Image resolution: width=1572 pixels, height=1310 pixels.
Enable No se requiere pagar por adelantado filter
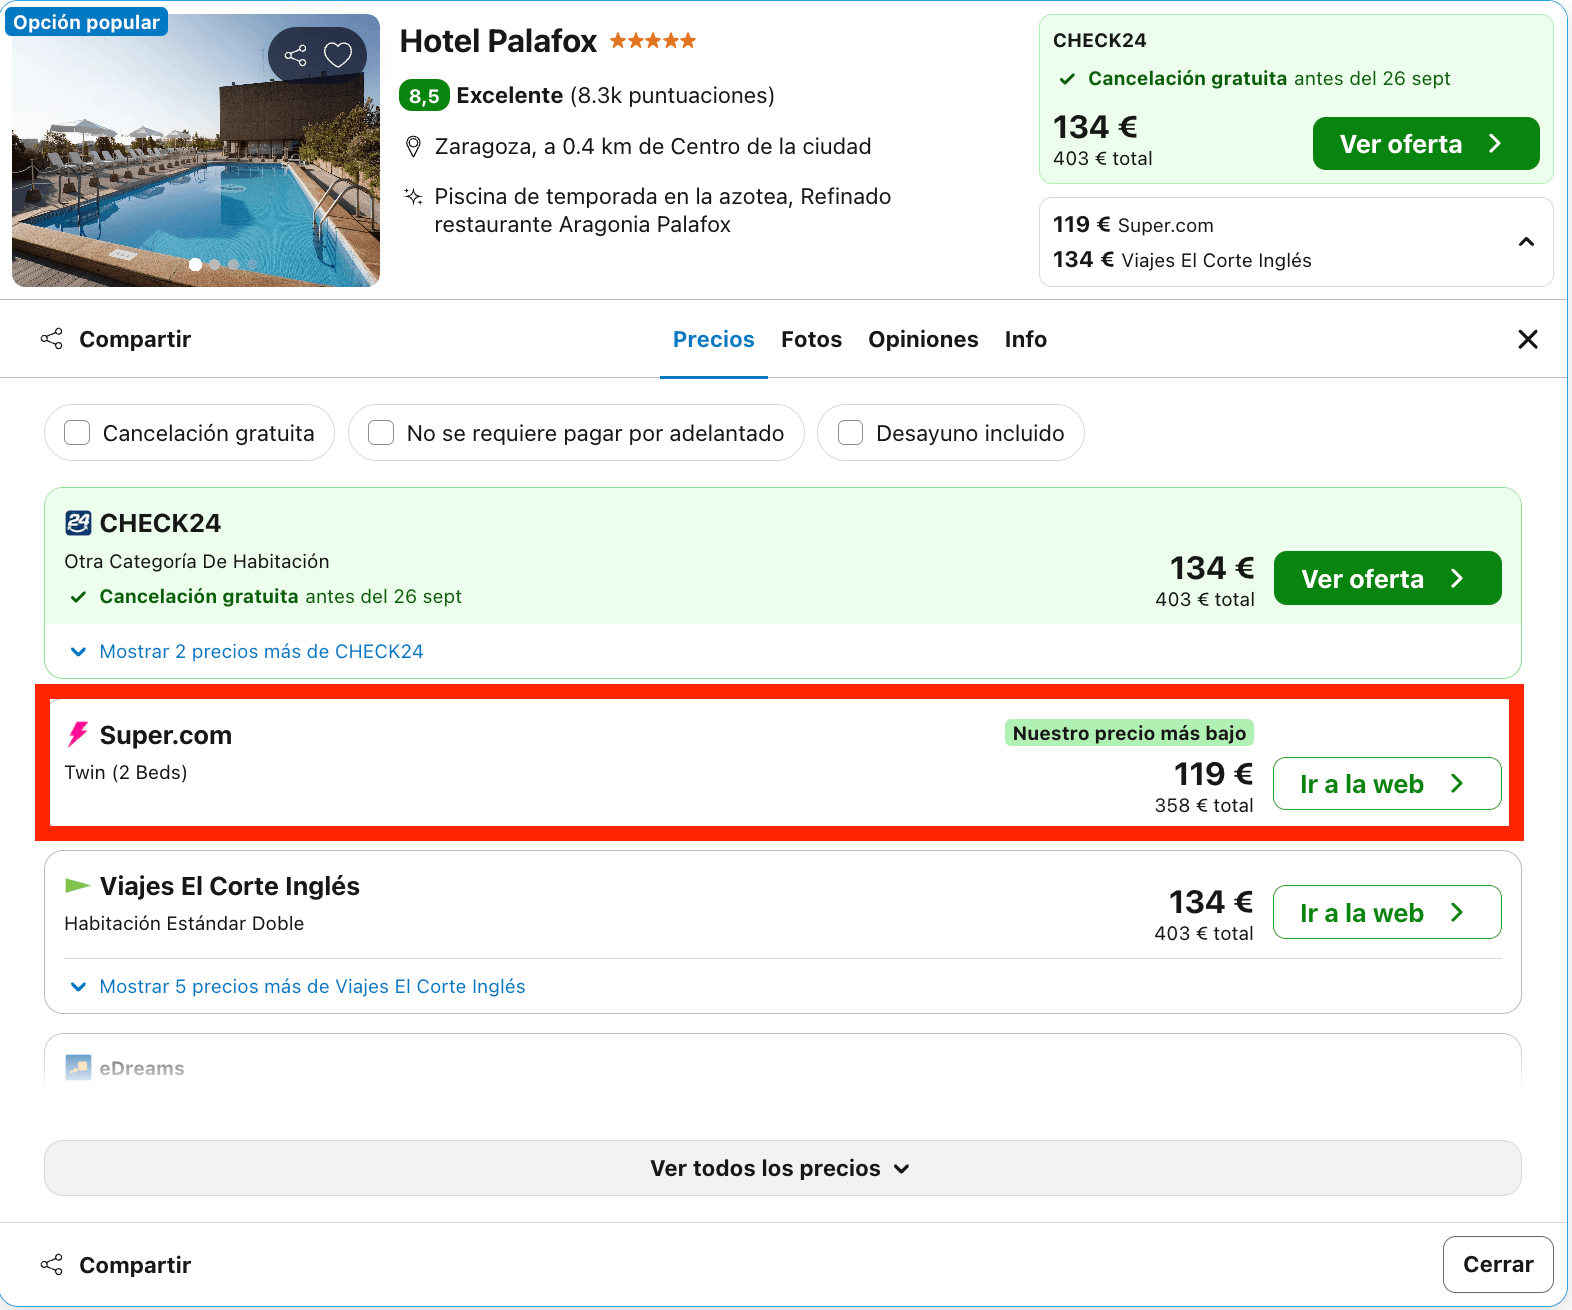(381, 433)
